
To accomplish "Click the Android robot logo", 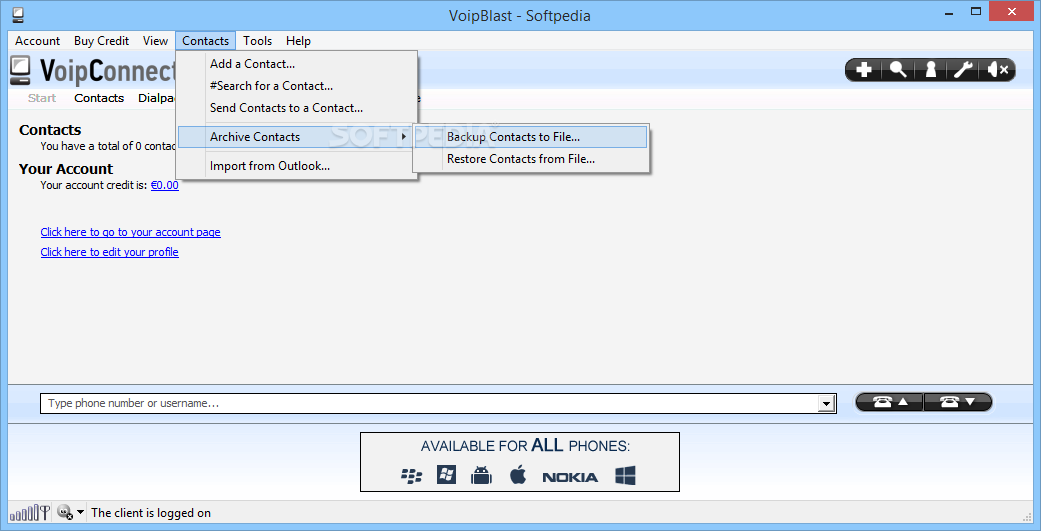I will tap(481, 475).
